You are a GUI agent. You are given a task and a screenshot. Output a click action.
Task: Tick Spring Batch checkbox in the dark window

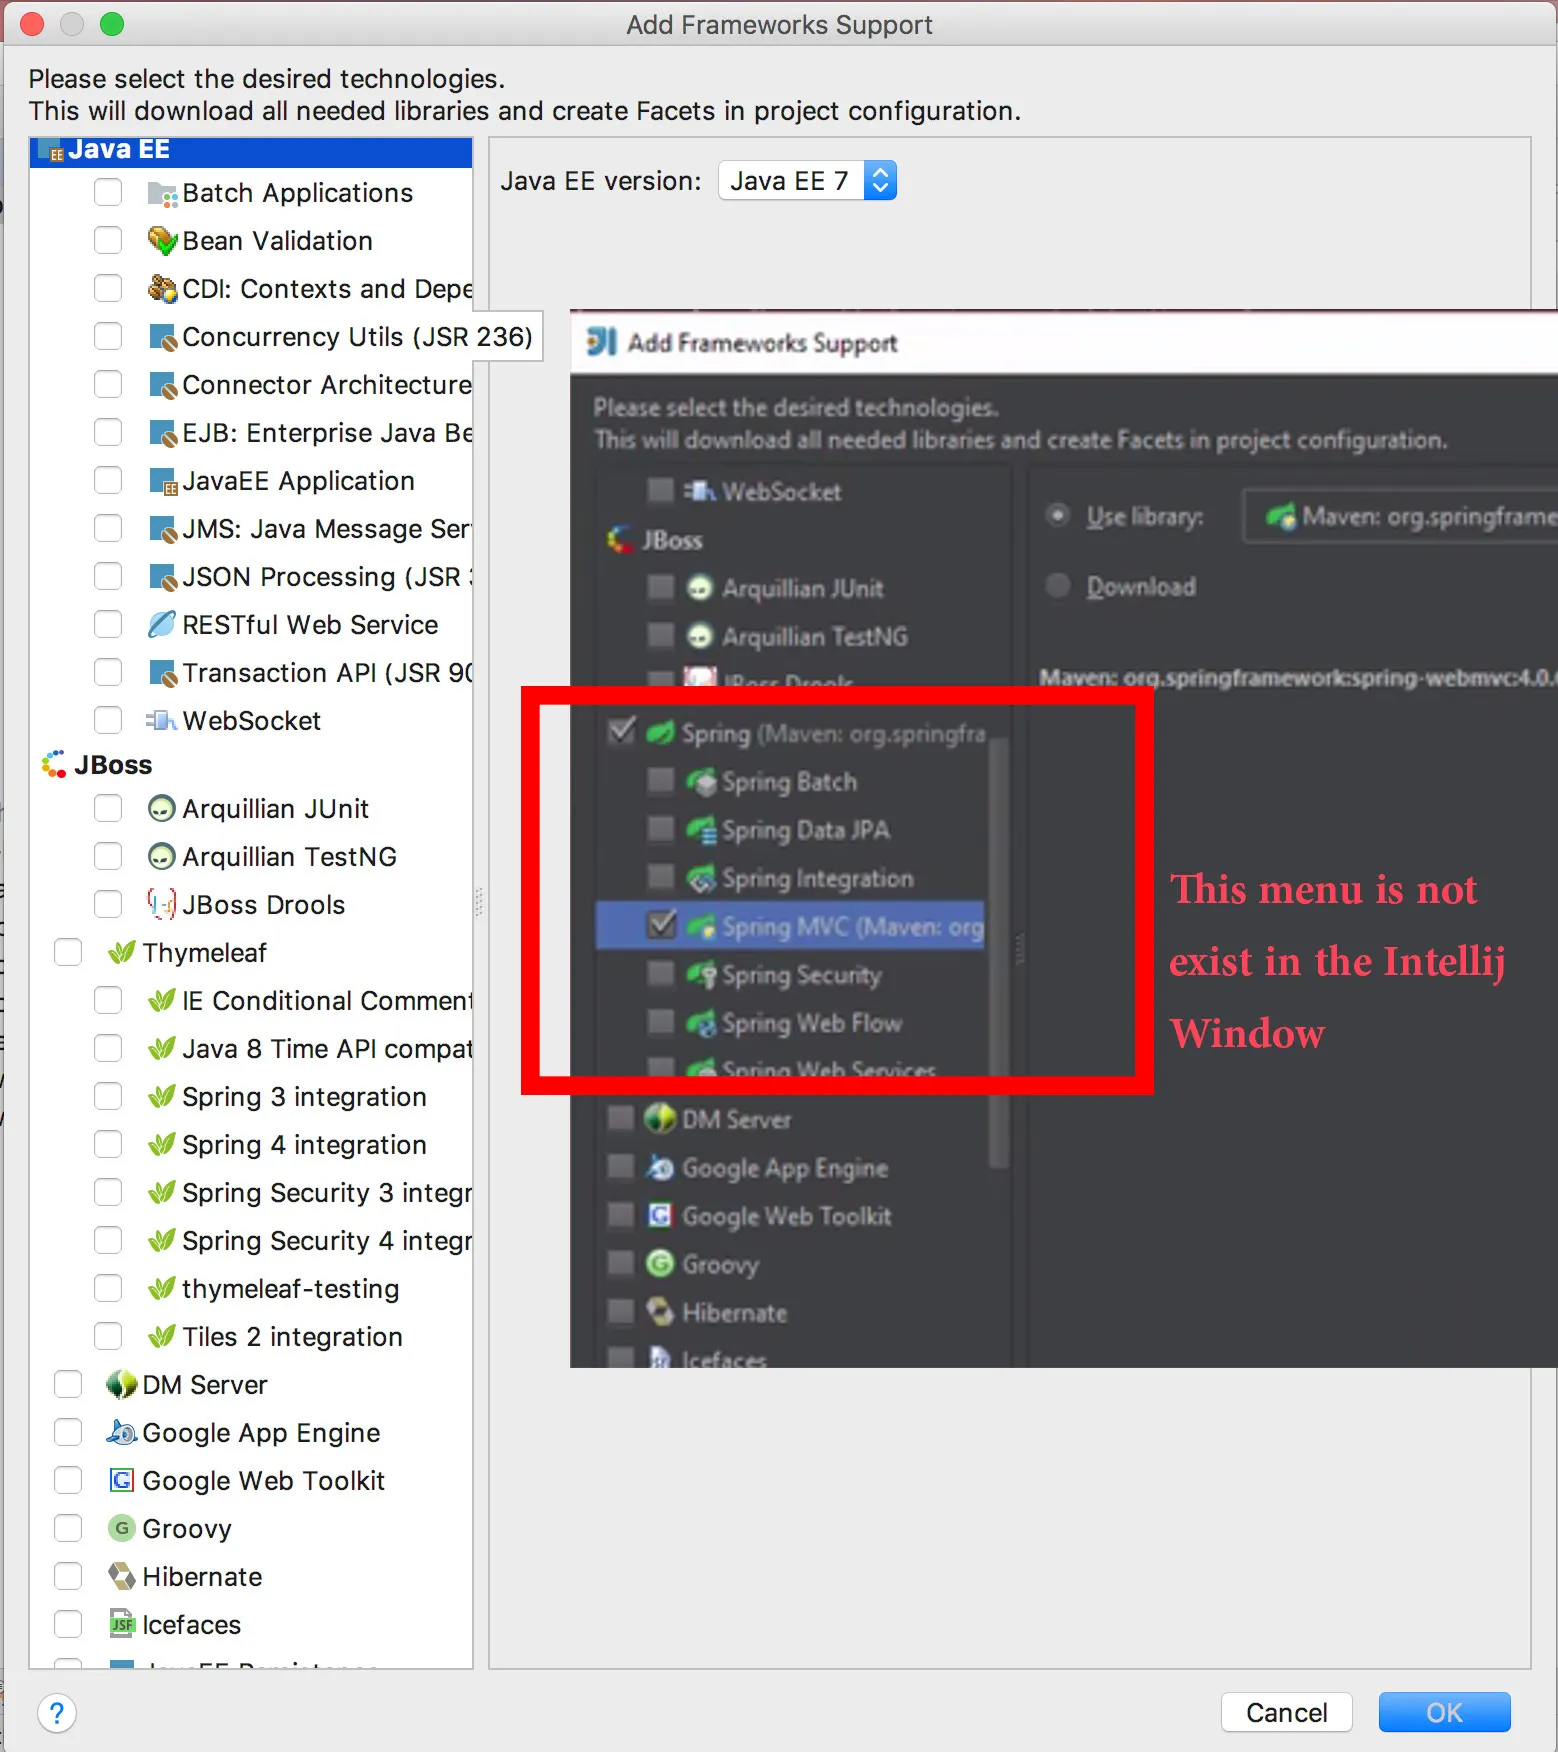tap(661, 780)
